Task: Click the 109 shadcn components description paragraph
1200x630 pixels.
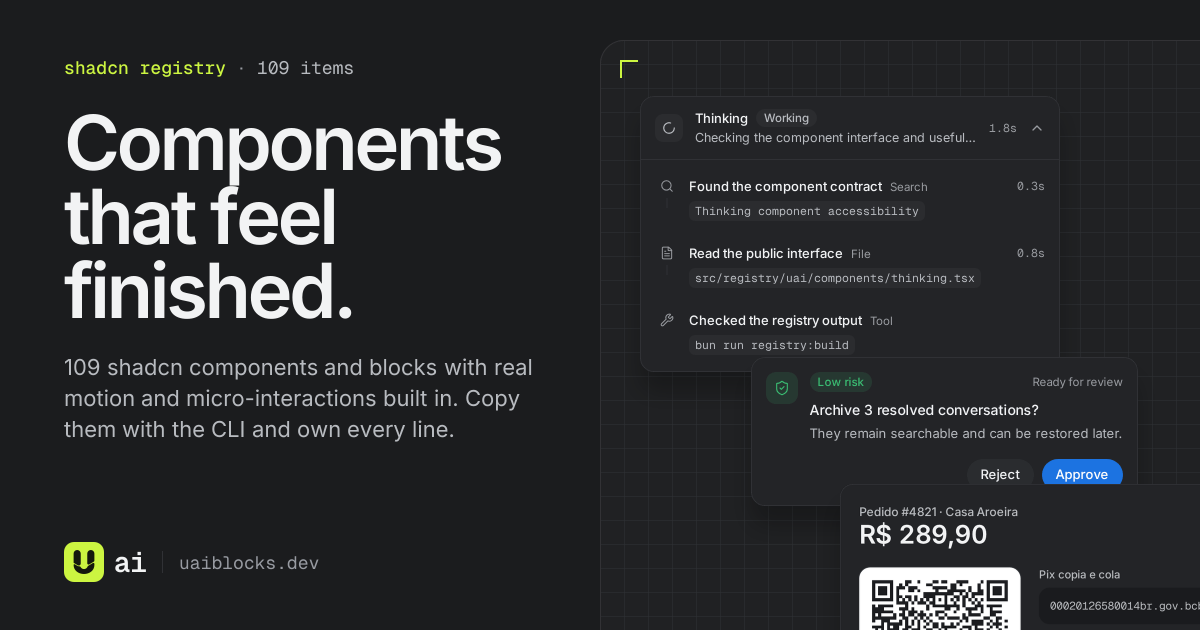Action: (x=299, y=399)
